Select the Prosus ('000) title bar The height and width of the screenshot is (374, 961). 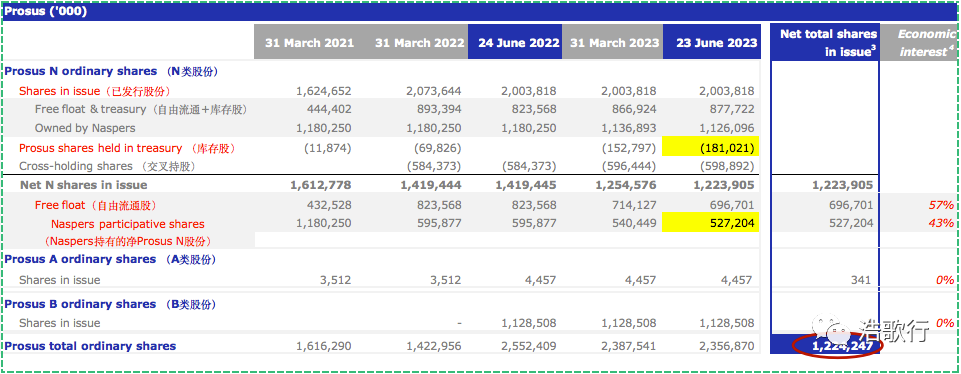tap(480, 11)
